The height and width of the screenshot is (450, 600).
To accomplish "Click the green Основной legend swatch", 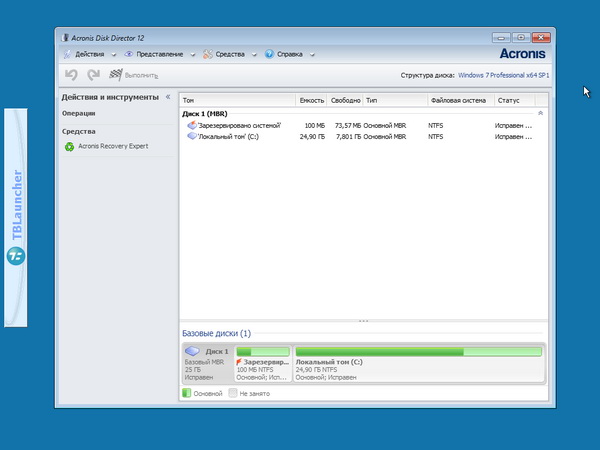I will pyautogui.click(x=186, y=394).
